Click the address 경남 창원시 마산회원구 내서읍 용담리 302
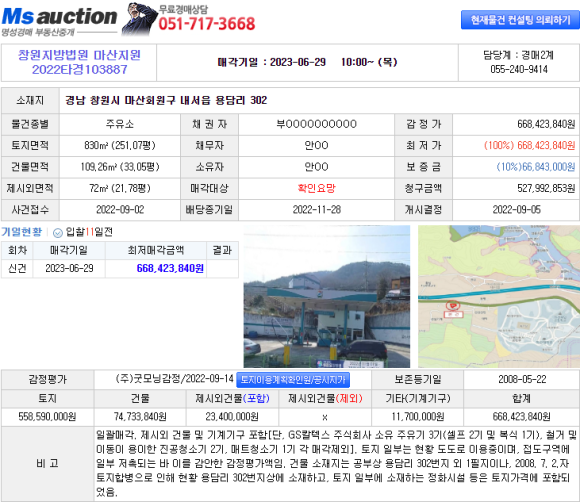The height and width of the screenshot is (502, 580). click(x=166, y=100)
